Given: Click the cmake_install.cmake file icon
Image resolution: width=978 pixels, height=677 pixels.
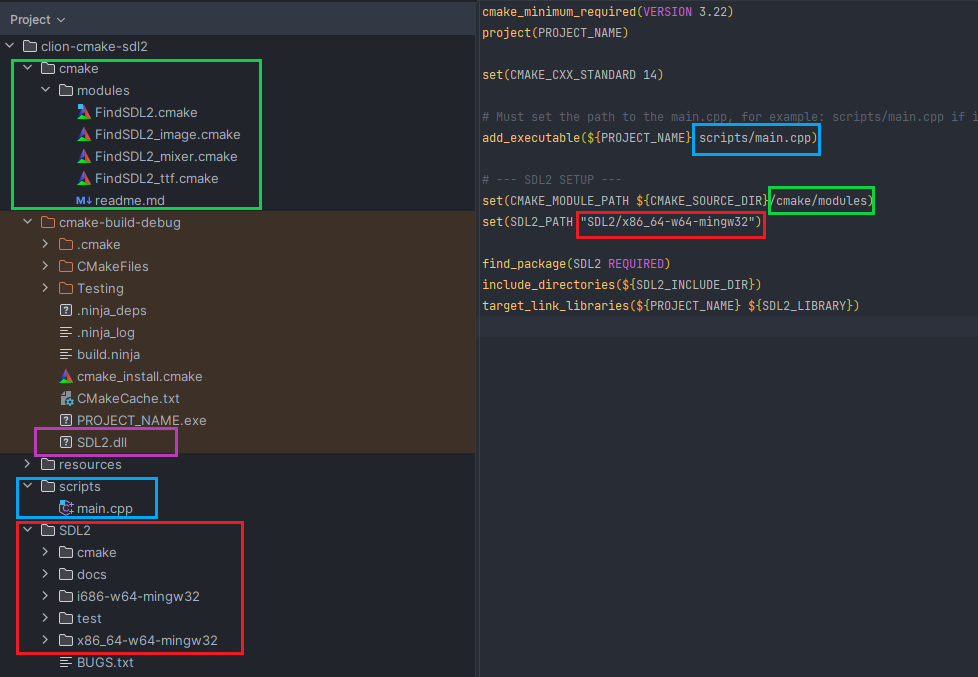Looking at the screenshot, I should 66,376.
